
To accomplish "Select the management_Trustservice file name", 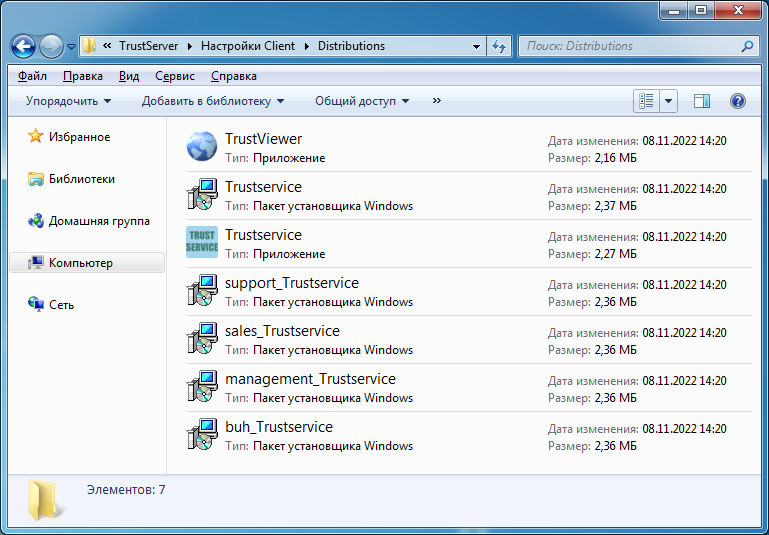I will pyautogui.click(x=310, y=379).
